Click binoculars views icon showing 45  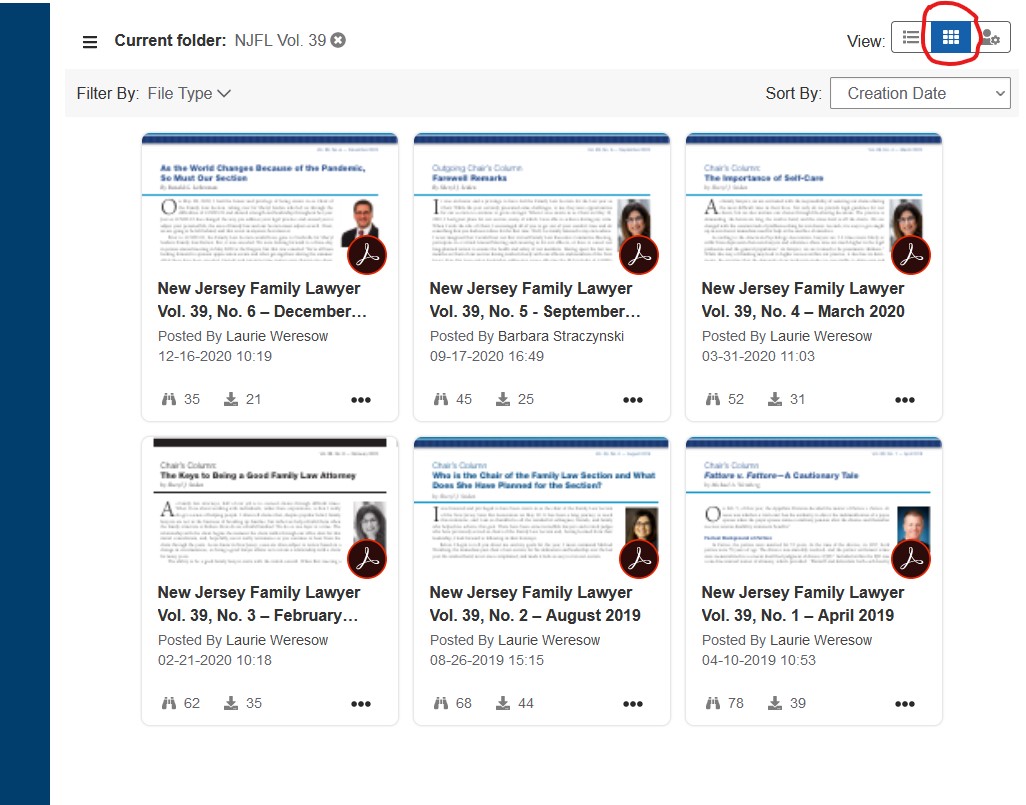pyautogui.click(x=441, y=399)
